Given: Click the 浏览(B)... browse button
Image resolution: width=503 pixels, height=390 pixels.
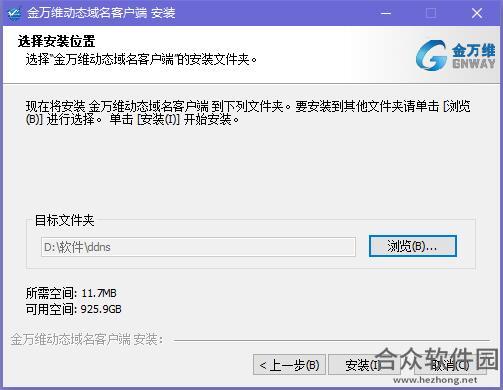Looking at the screenshot, I should (x=413, y=246).
